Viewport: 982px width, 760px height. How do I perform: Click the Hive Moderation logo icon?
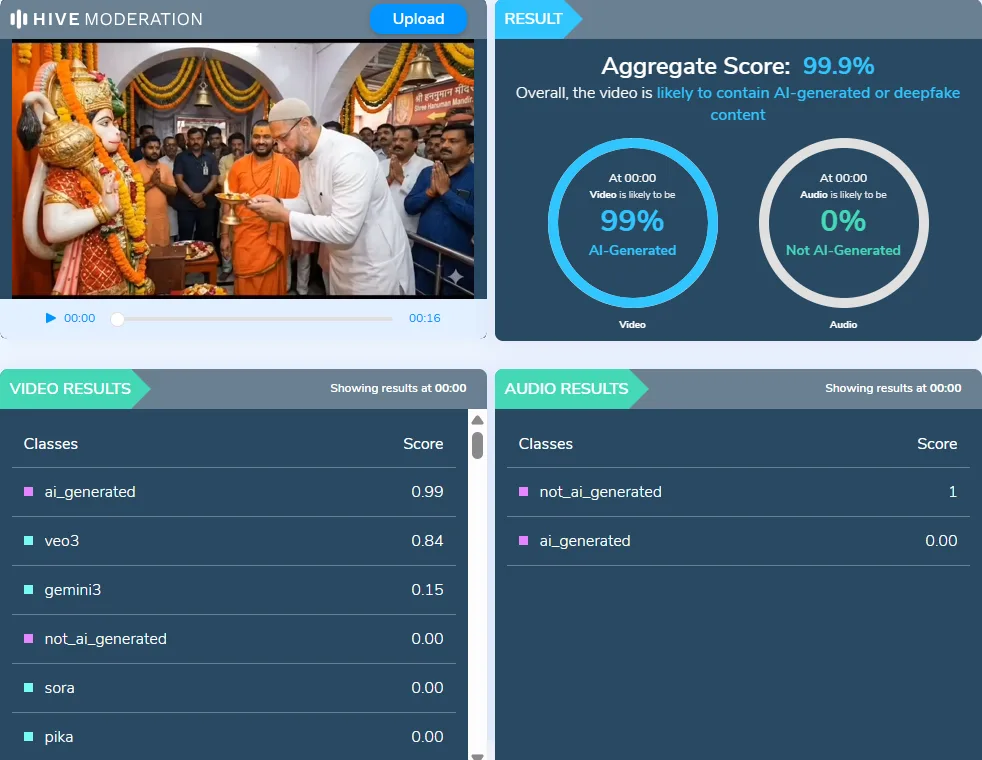[x=18, y=19]
